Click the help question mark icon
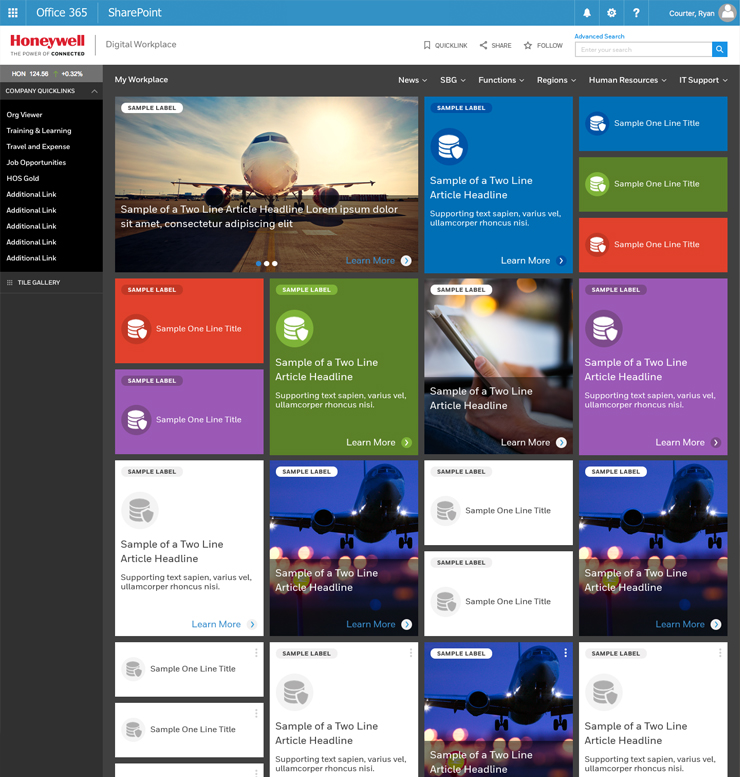The image size is (740, 777). point(636,13)
